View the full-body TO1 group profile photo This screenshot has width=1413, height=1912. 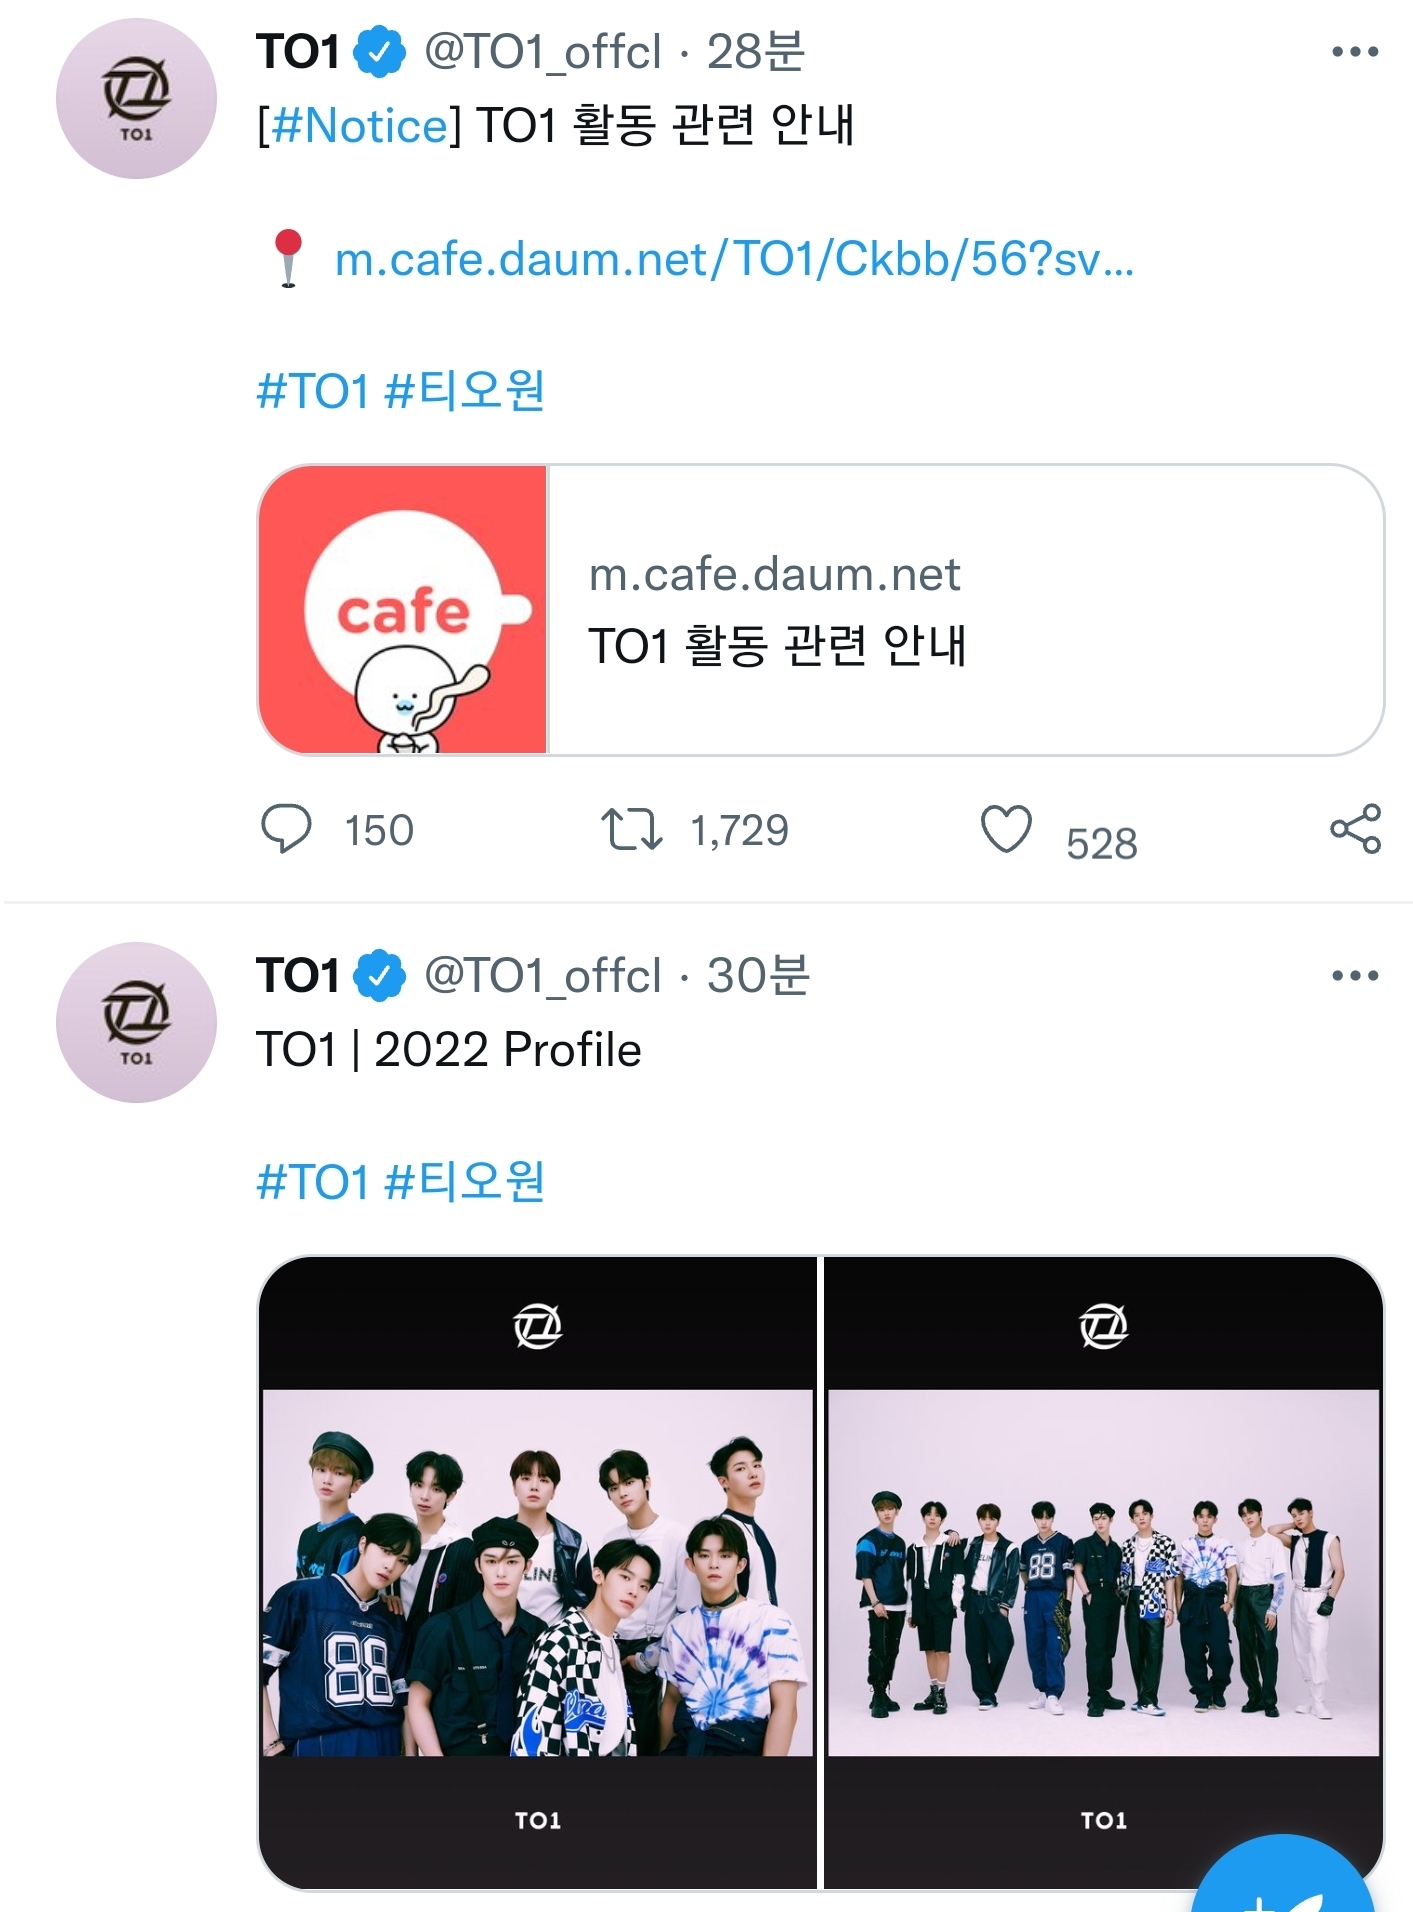click(1103, 1572)
